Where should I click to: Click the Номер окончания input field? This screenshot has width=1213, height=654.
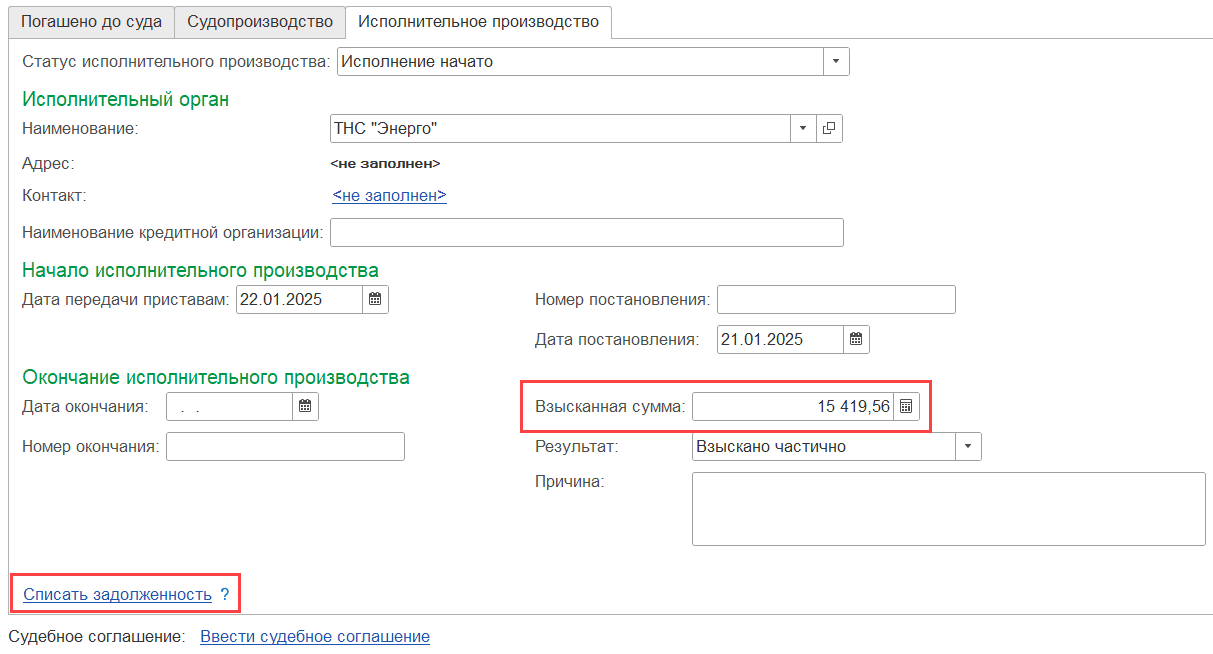coord(285,447)
